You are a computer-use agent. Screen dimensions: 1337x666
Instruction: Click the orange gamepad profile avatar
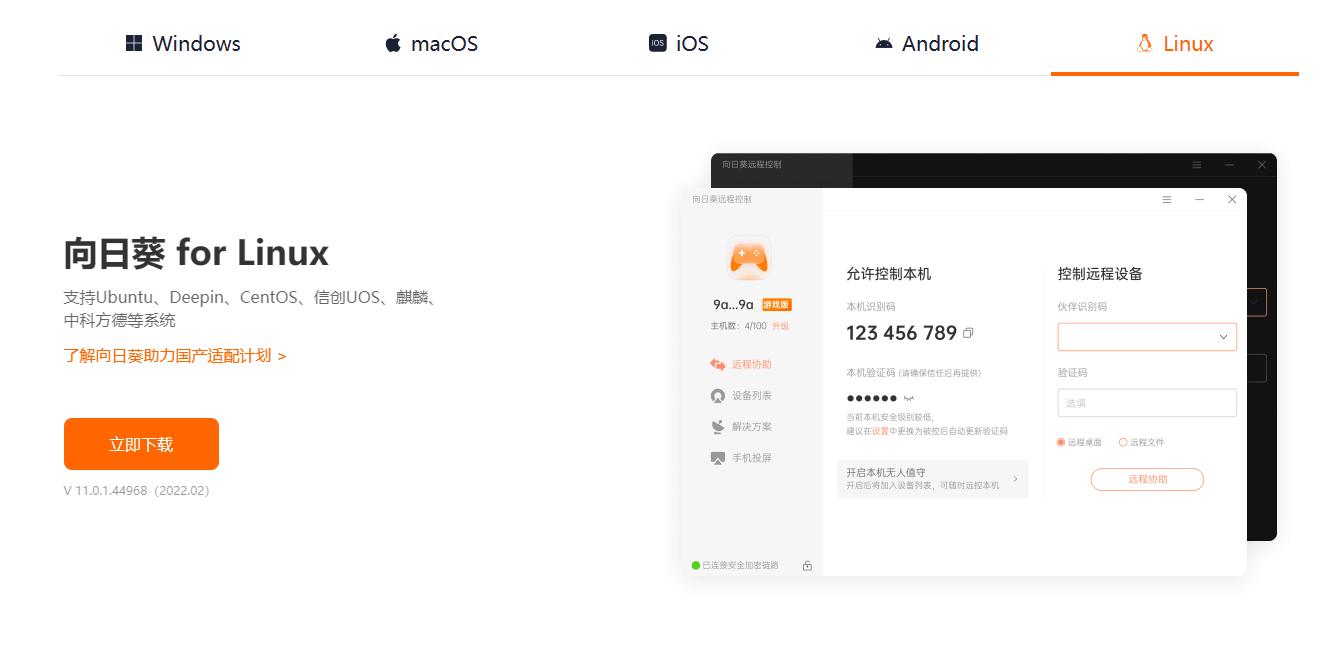point(749,257)
